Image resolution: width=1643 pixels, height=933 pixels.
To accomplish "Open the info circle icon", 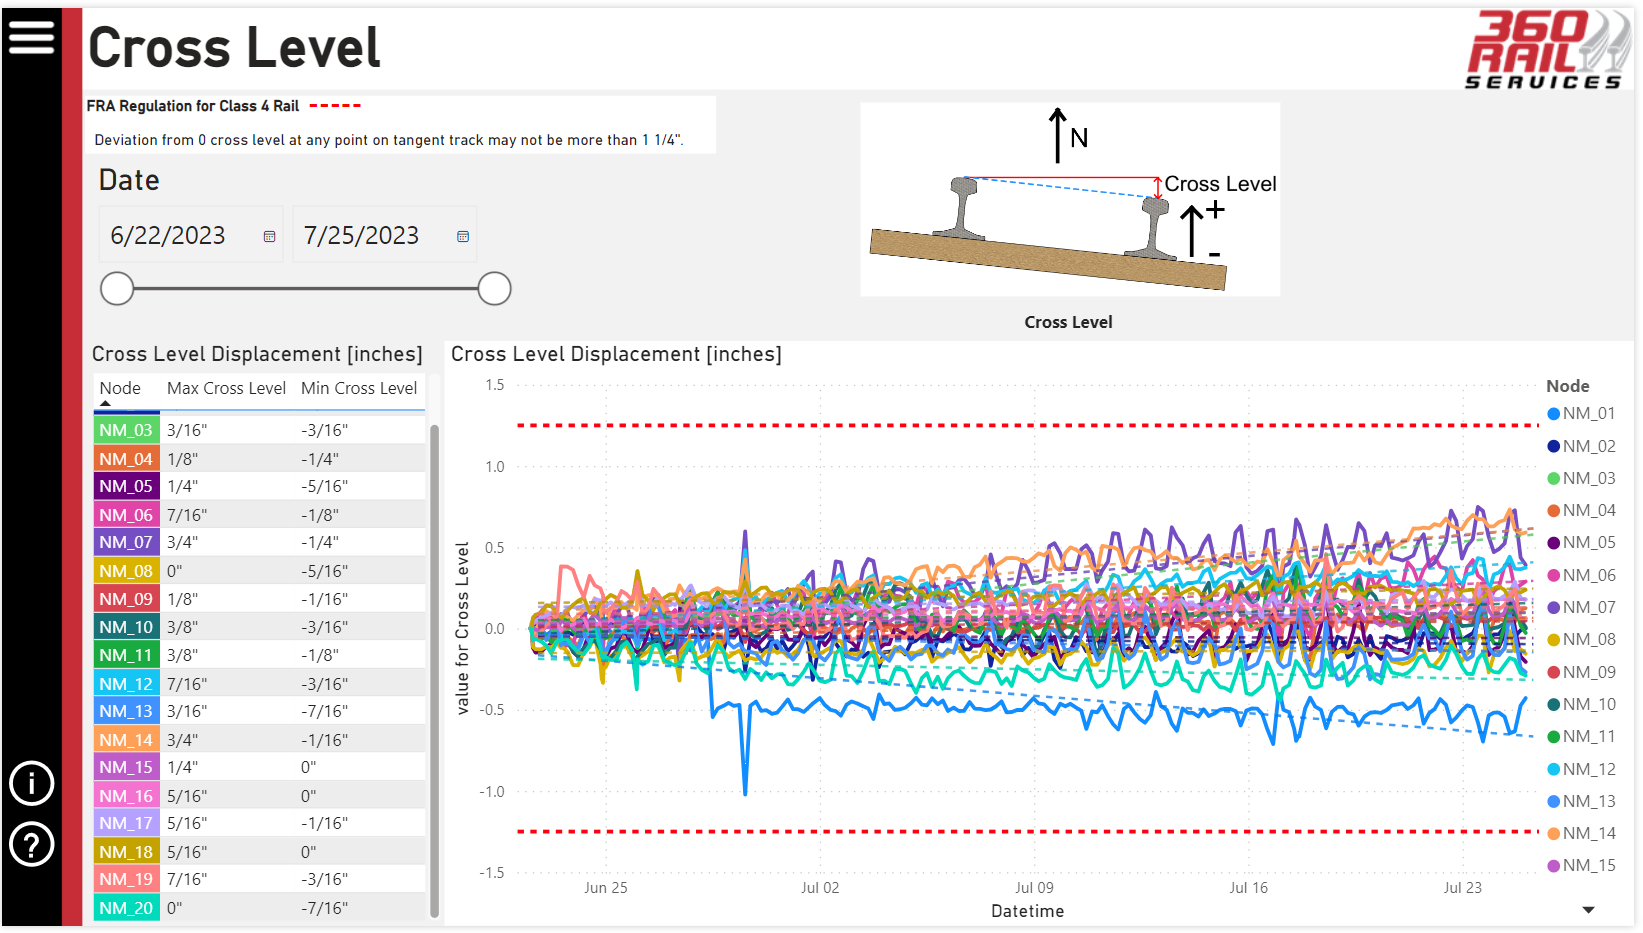I will tap(31, 783).
